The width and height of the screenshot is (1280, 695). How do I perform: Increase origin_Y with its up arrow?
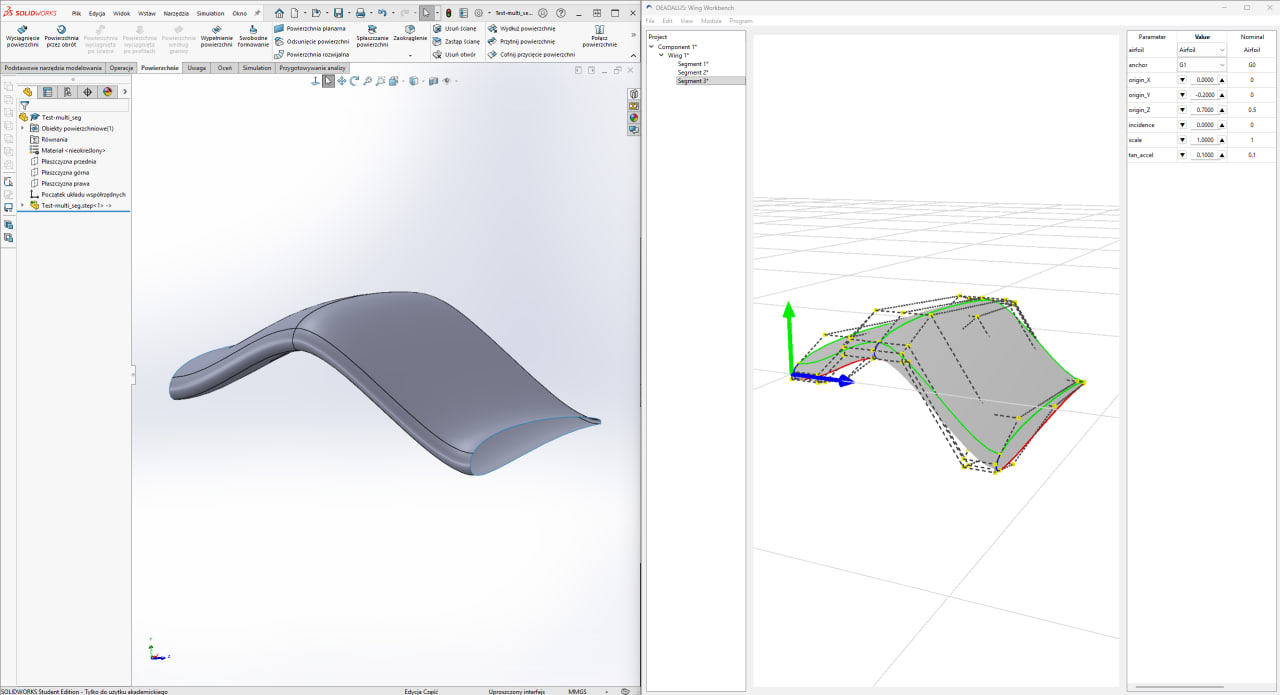click(1221, 95)
